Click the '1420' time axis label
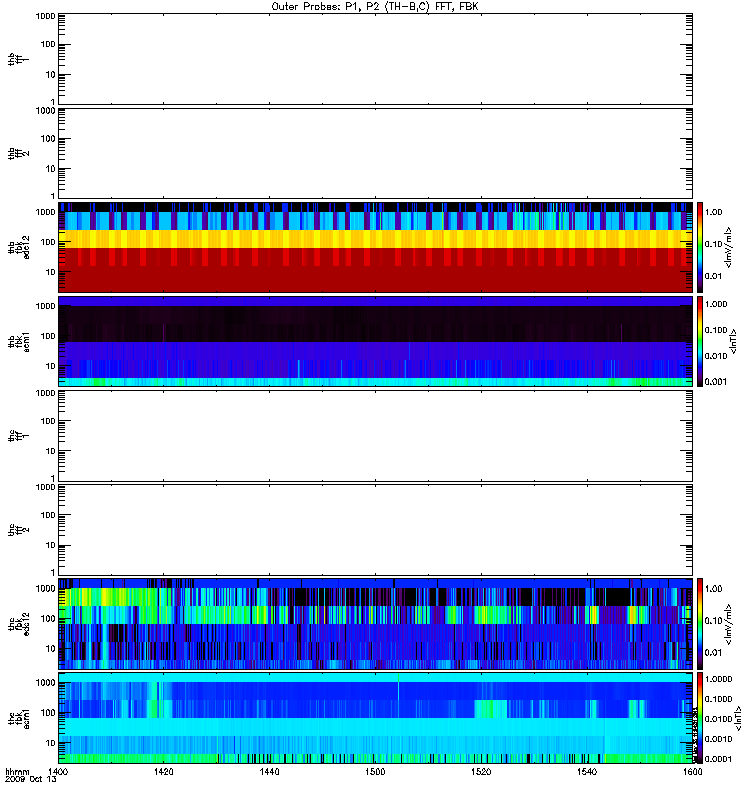The image size is (750, 800). [163, 771]
